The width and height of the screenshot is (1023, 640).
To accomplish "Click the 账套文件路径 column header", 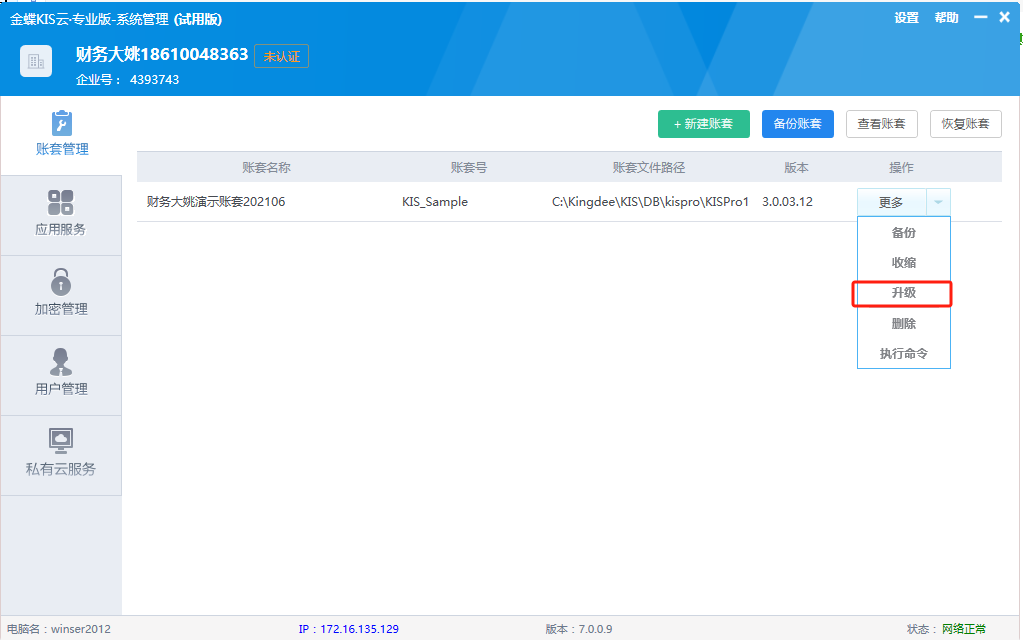I will pos(649,168).
